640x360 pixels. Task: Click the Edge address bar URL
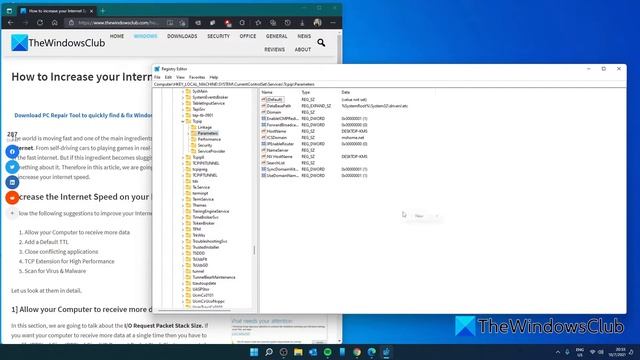[x=118, y=23]
